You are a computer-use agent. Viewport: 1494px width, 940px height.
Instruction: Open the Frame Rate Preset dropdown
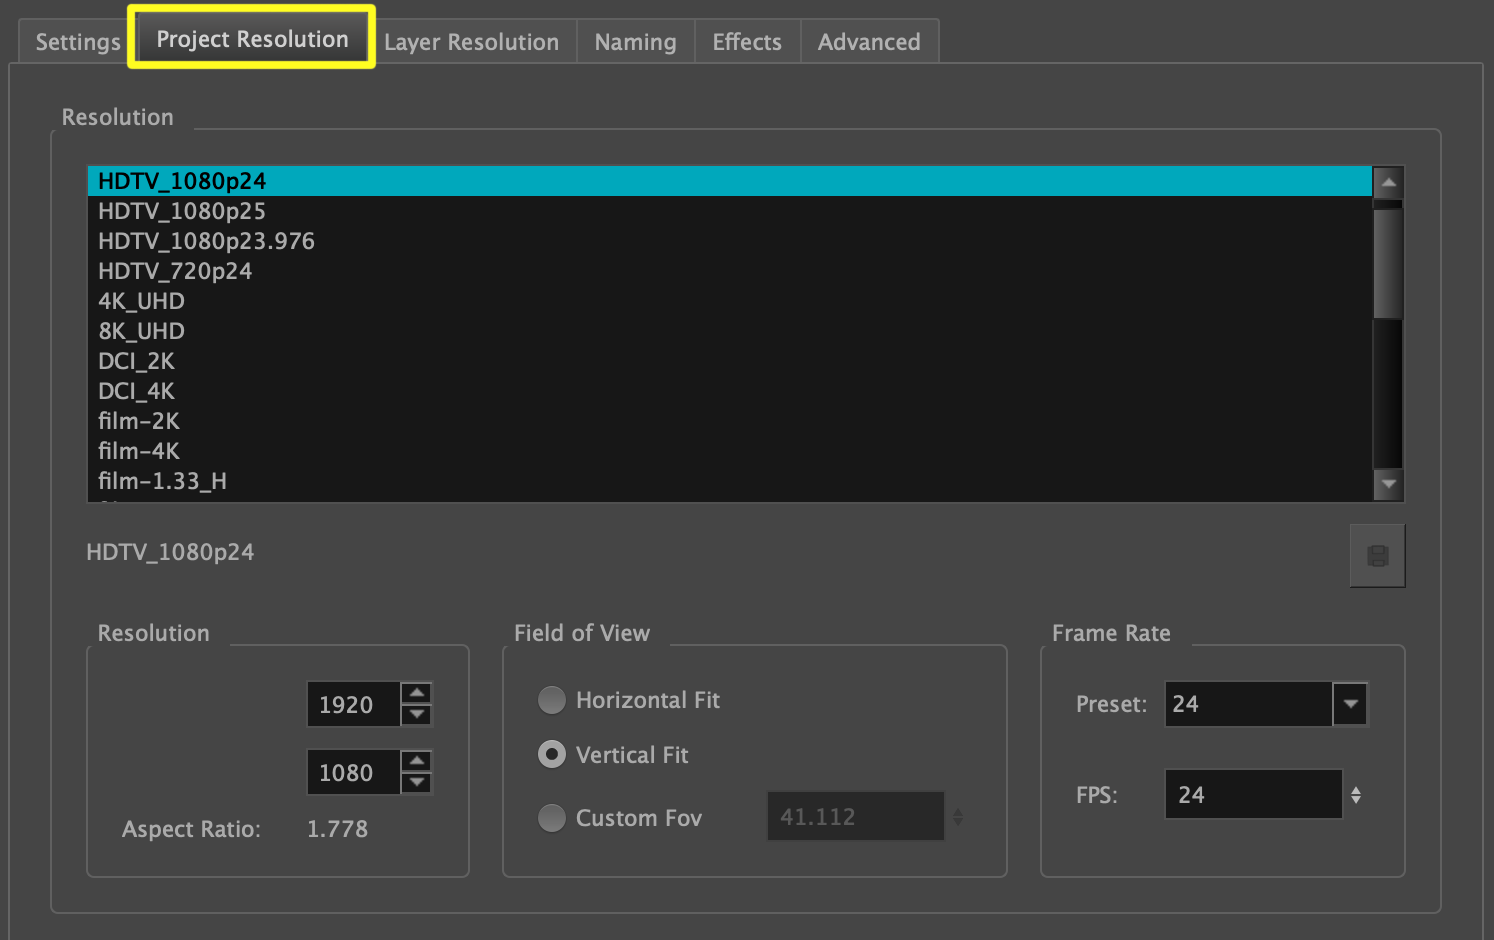1350,704
